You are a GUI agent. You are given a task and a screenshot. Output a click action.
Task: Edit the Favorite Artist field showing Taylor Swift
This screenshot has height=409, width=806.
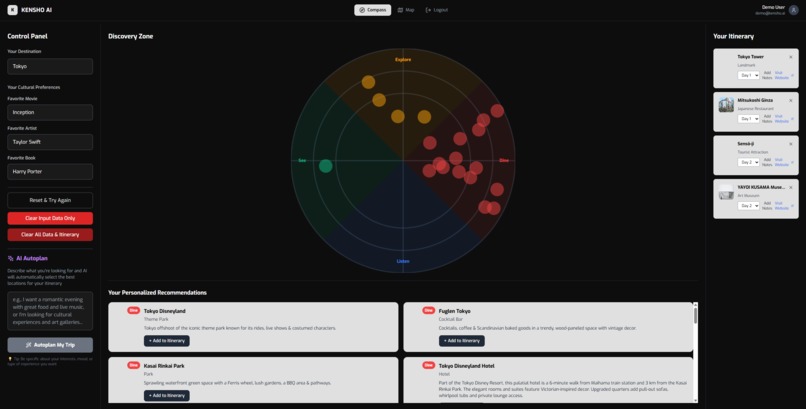pyautogui.click(x=50, y=142)
